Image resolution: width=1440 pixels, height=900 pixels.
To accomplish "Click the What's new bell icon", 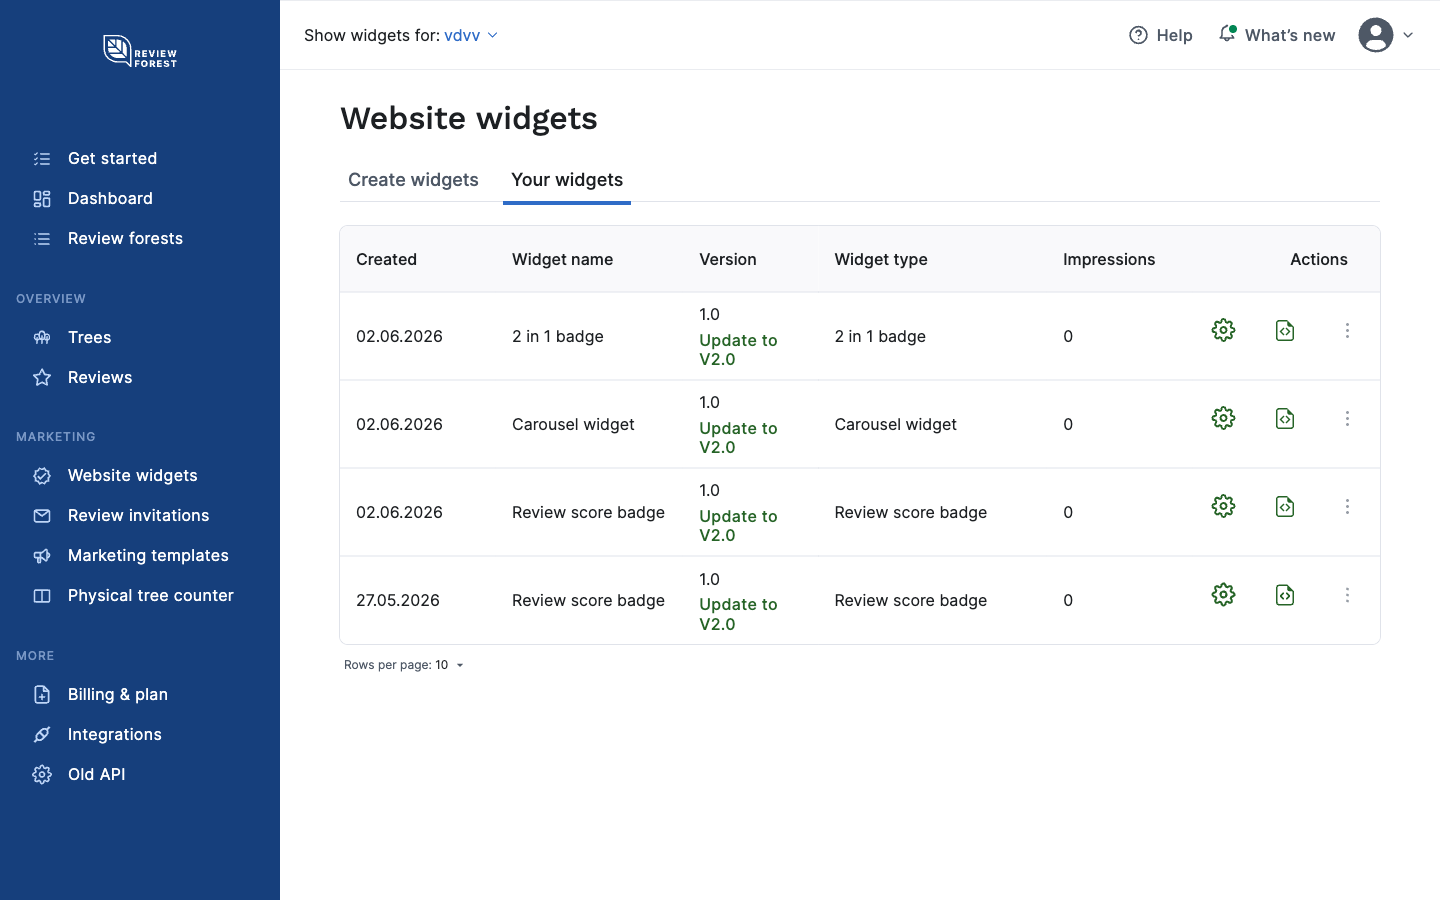I will click(1227, 34).
